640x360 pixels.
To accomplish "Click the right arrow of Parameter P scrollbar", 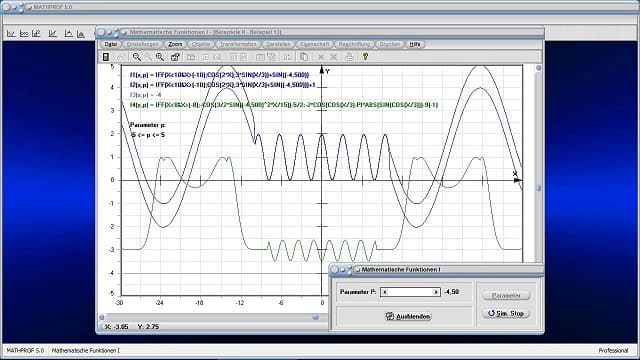I will coord(436,292).
